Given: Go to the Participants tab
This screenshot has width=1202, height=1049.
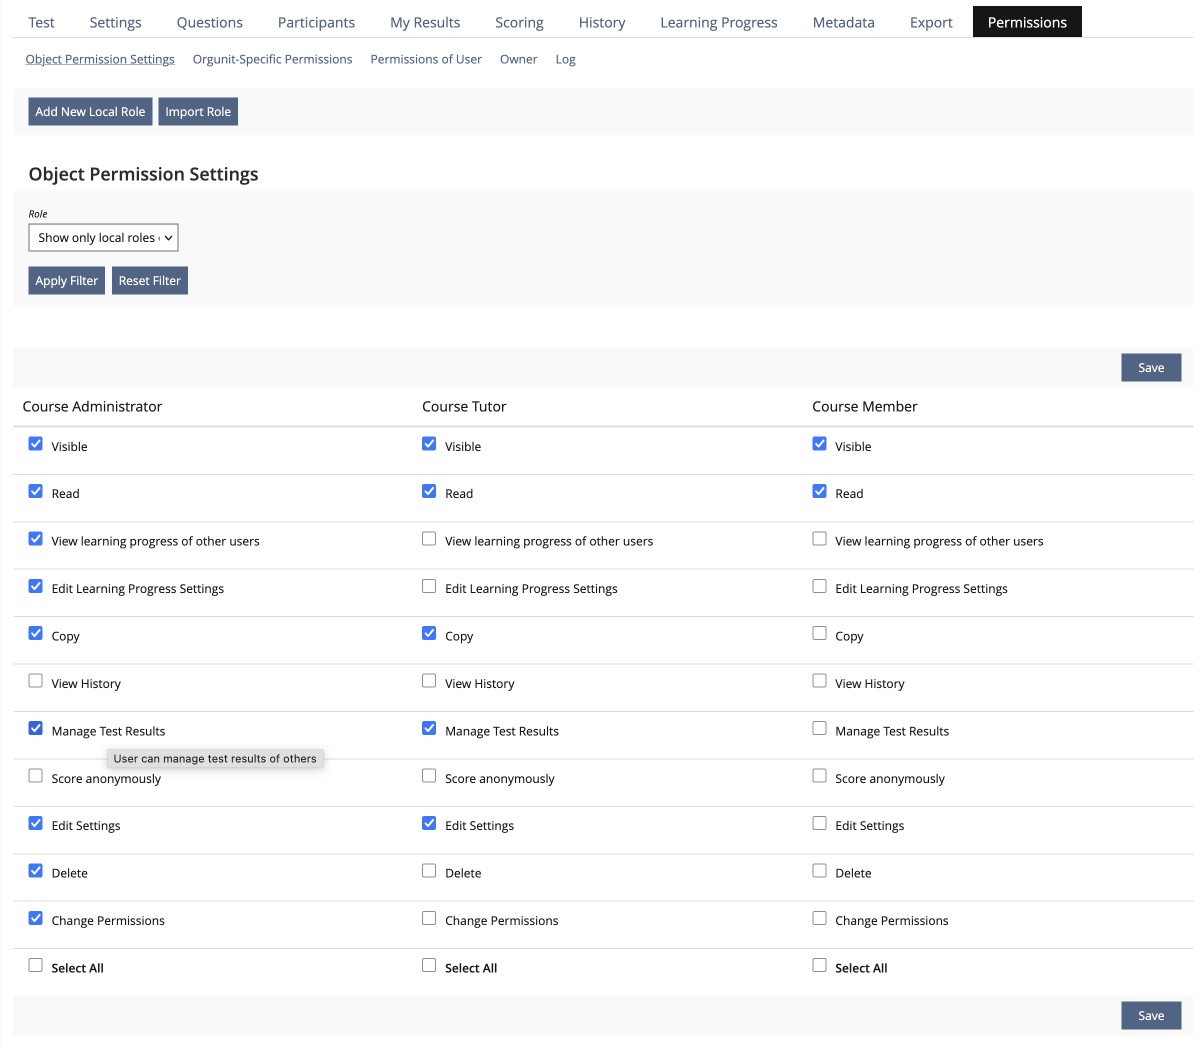Looking at the screenshot, I should pos(316,22).
